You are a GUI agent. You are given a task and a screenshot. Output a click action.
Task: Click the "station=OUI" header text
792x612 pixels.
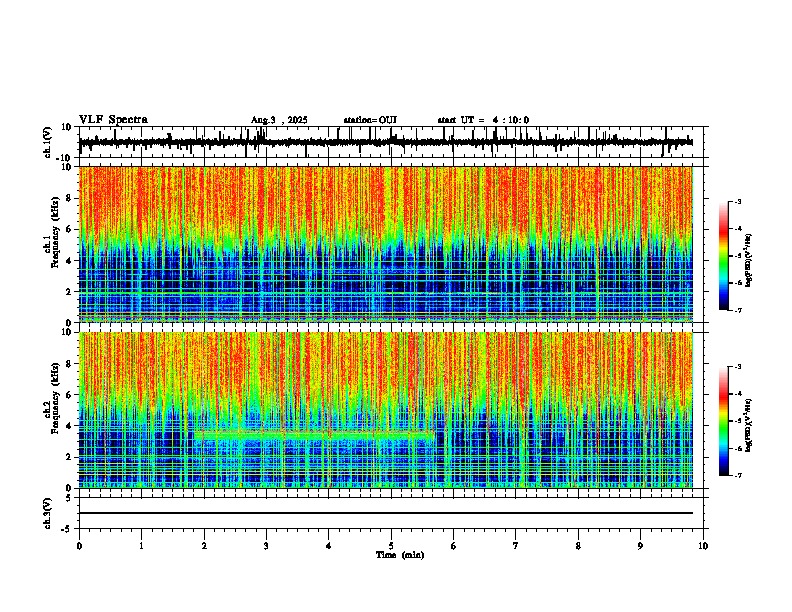pos(370,120)
